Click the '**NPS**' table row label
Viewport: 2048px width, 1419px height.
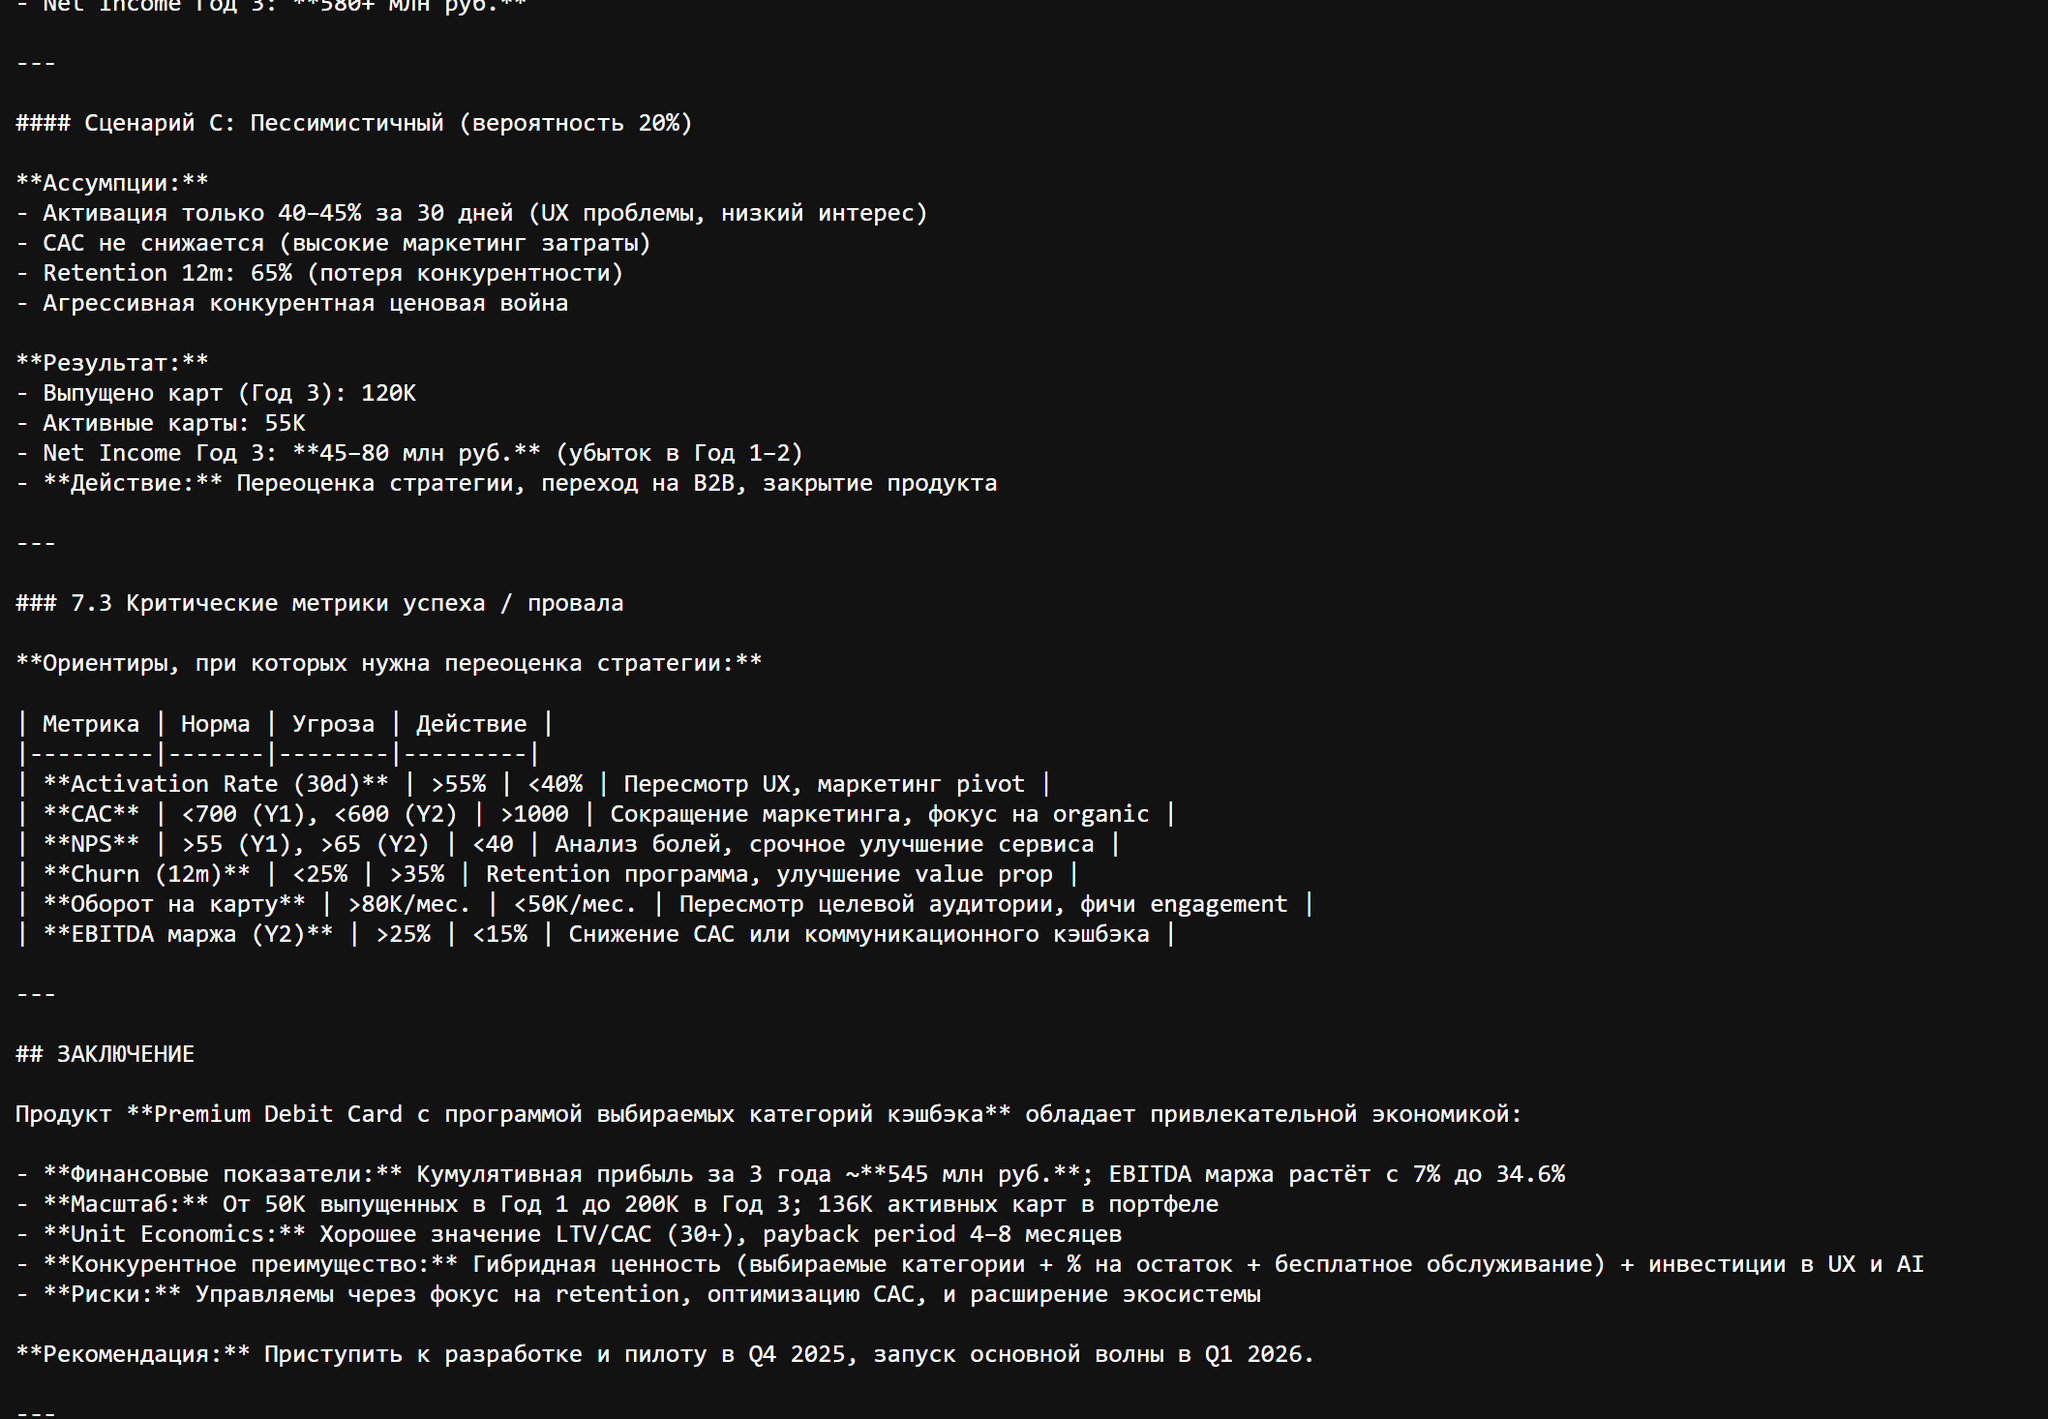pos(90,844)
